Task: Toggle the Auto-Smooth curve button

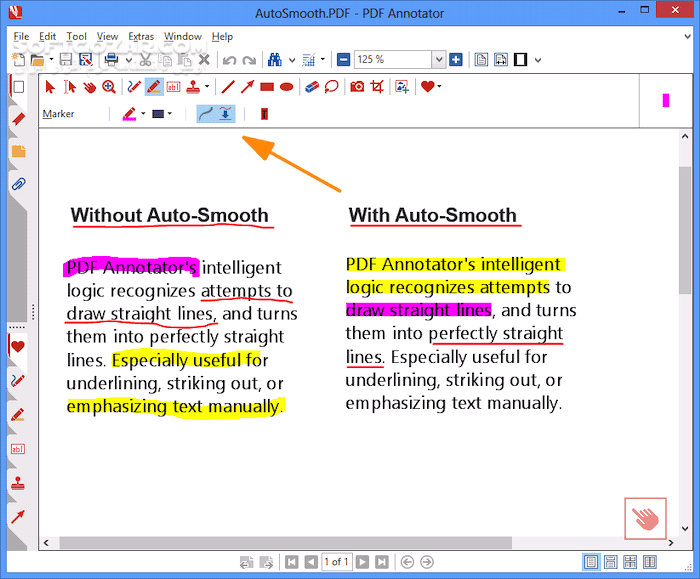Action: coord(206,114)
